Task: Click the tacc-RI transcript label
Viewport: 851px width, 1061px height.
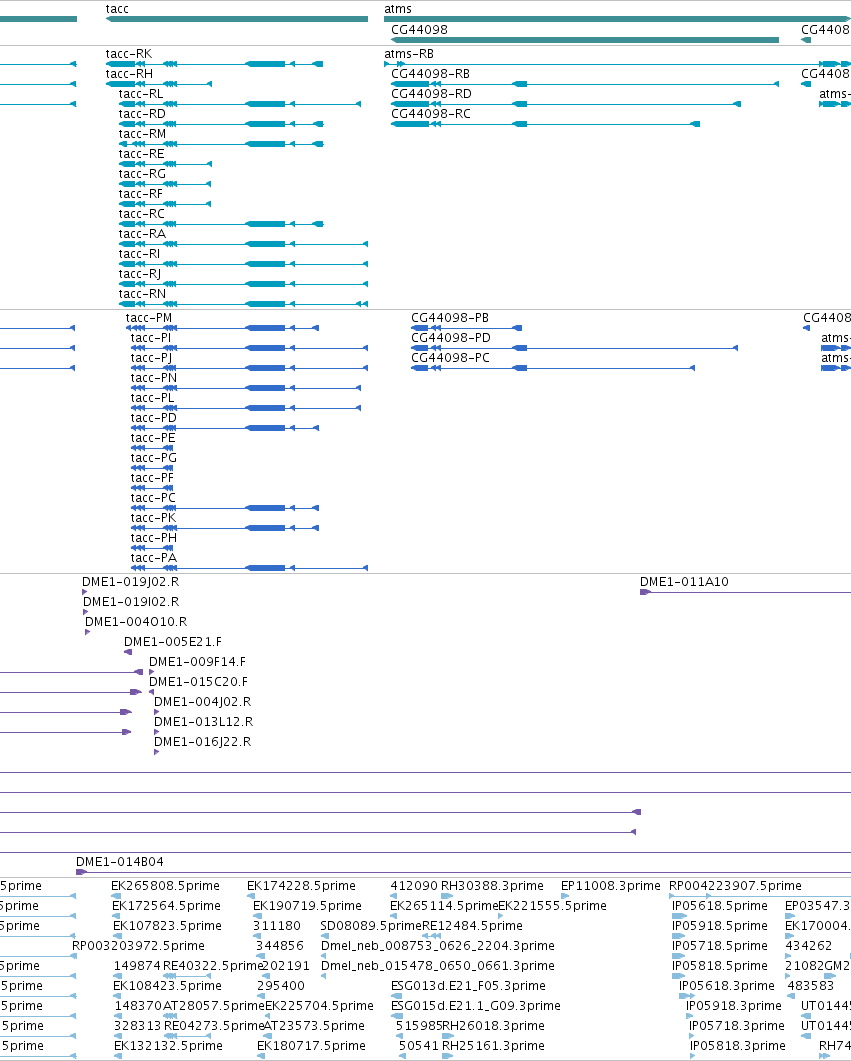Action: [x=139, y=254]
